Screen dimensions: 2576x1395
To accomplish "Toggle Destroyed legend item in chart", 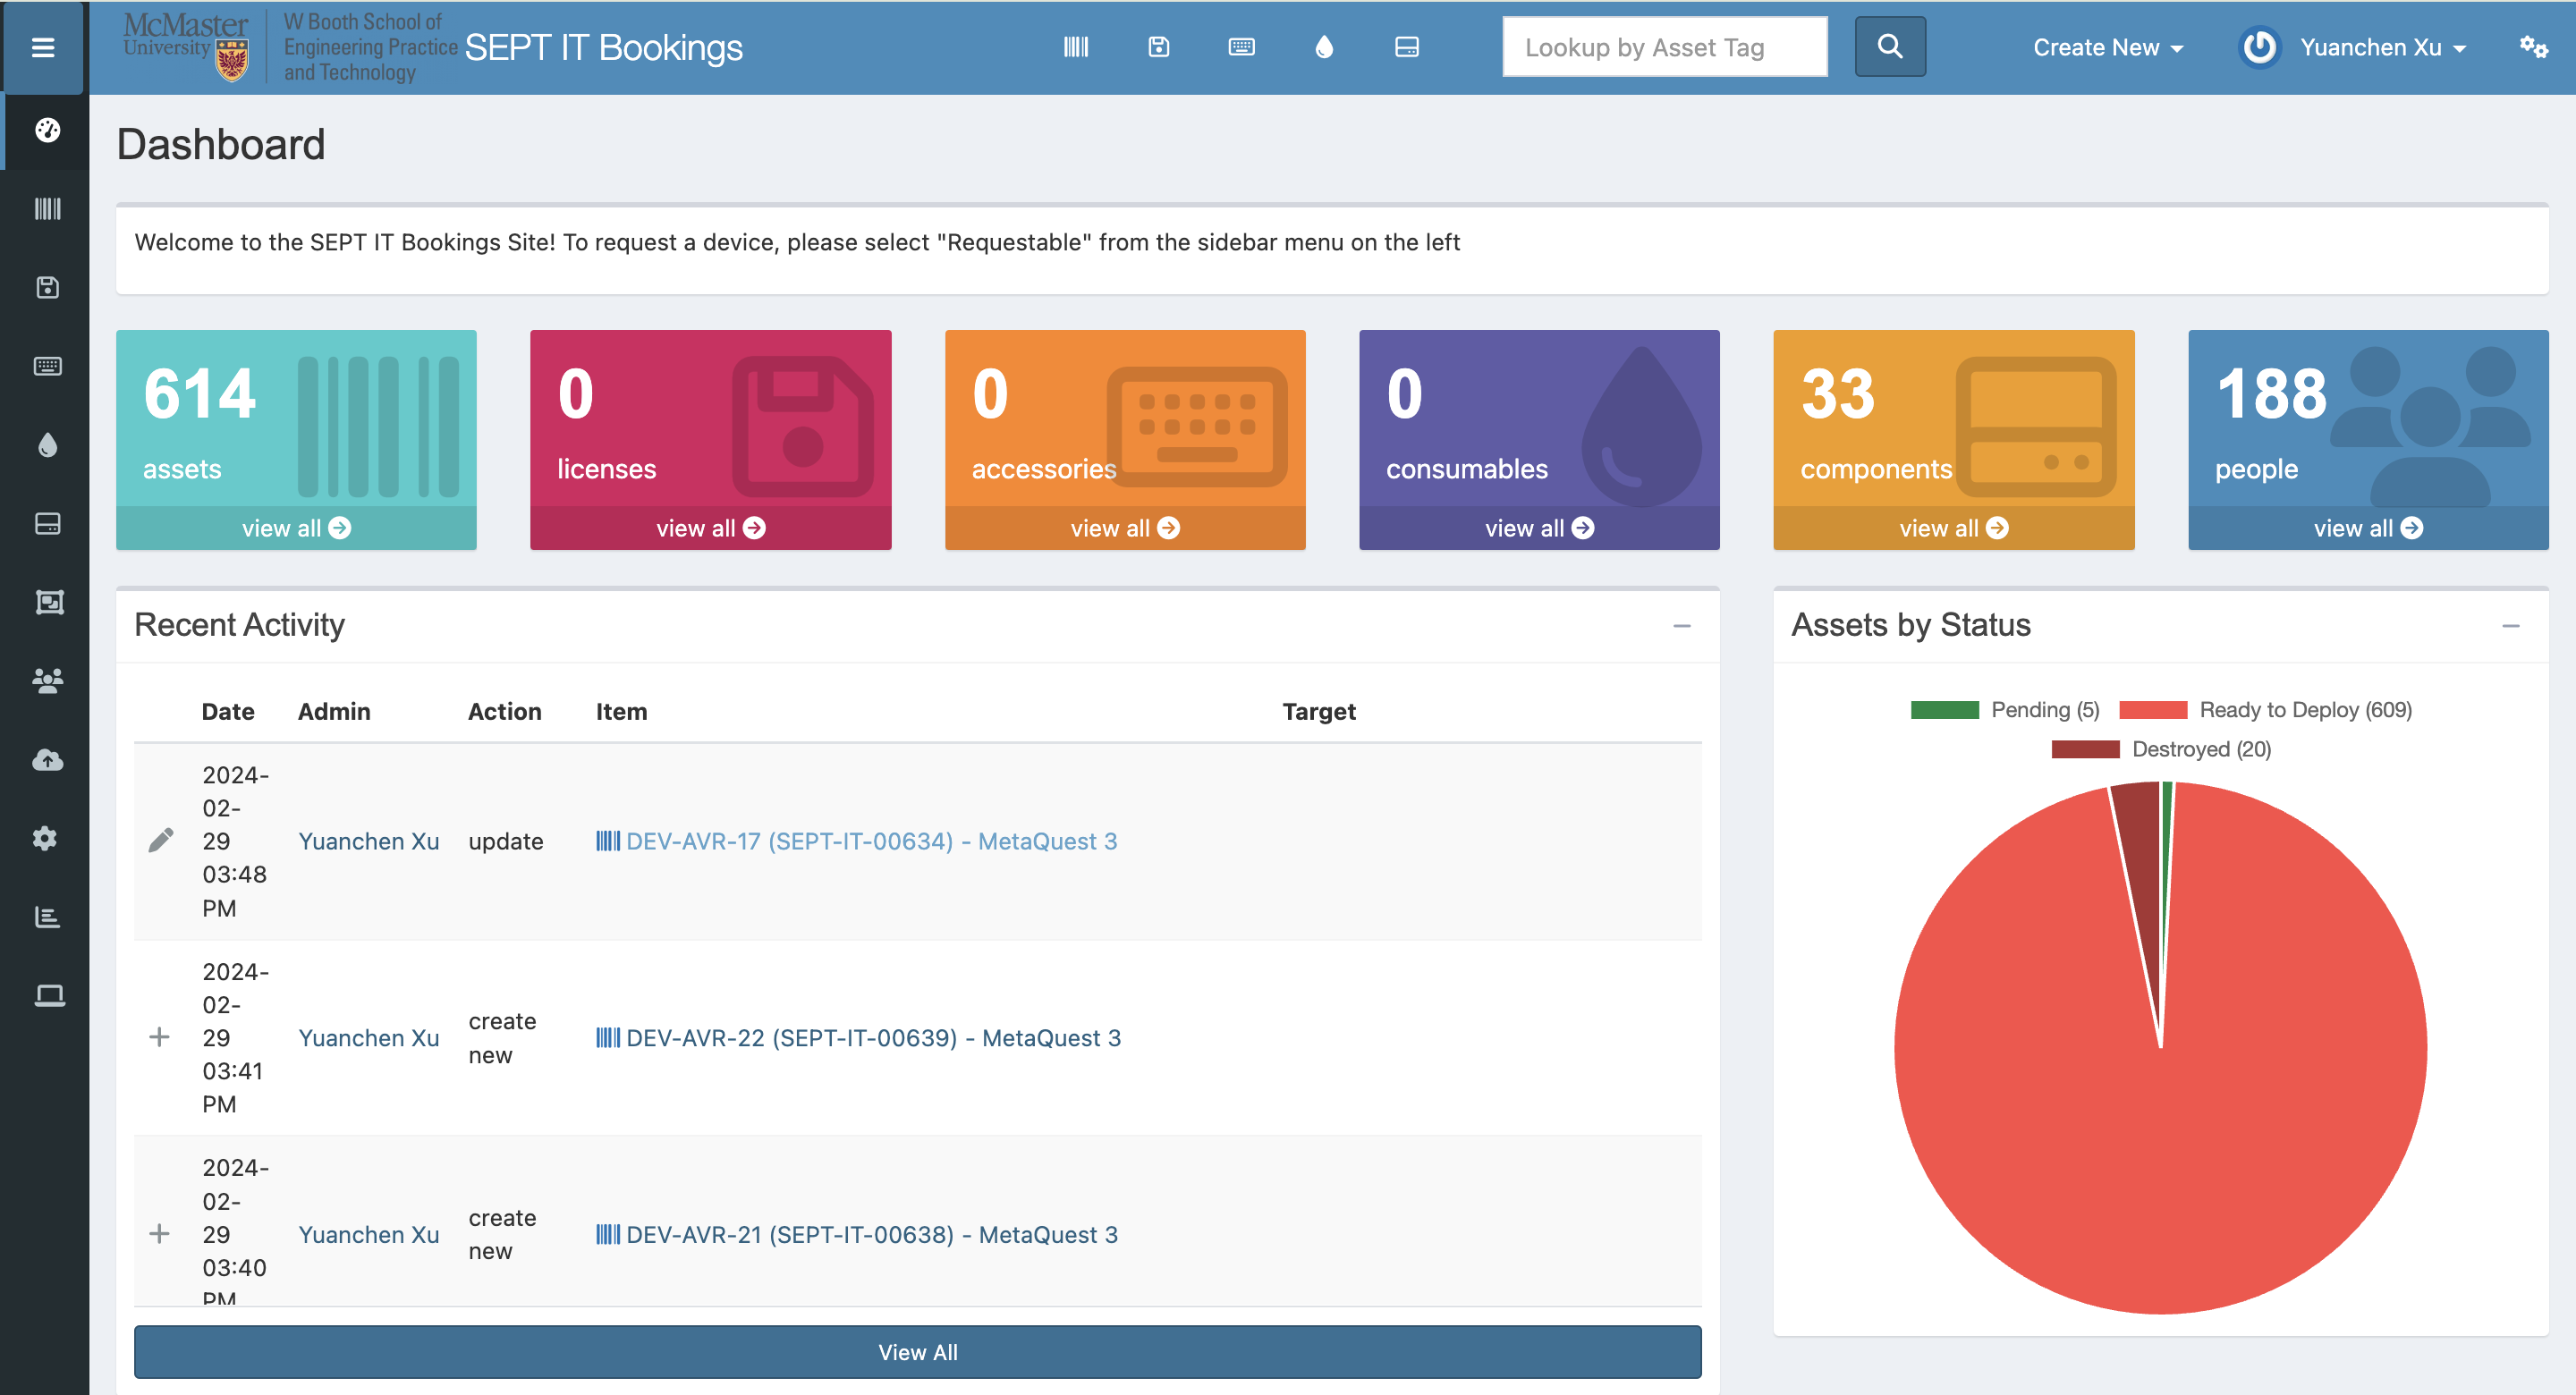I will coord(2160,750).
